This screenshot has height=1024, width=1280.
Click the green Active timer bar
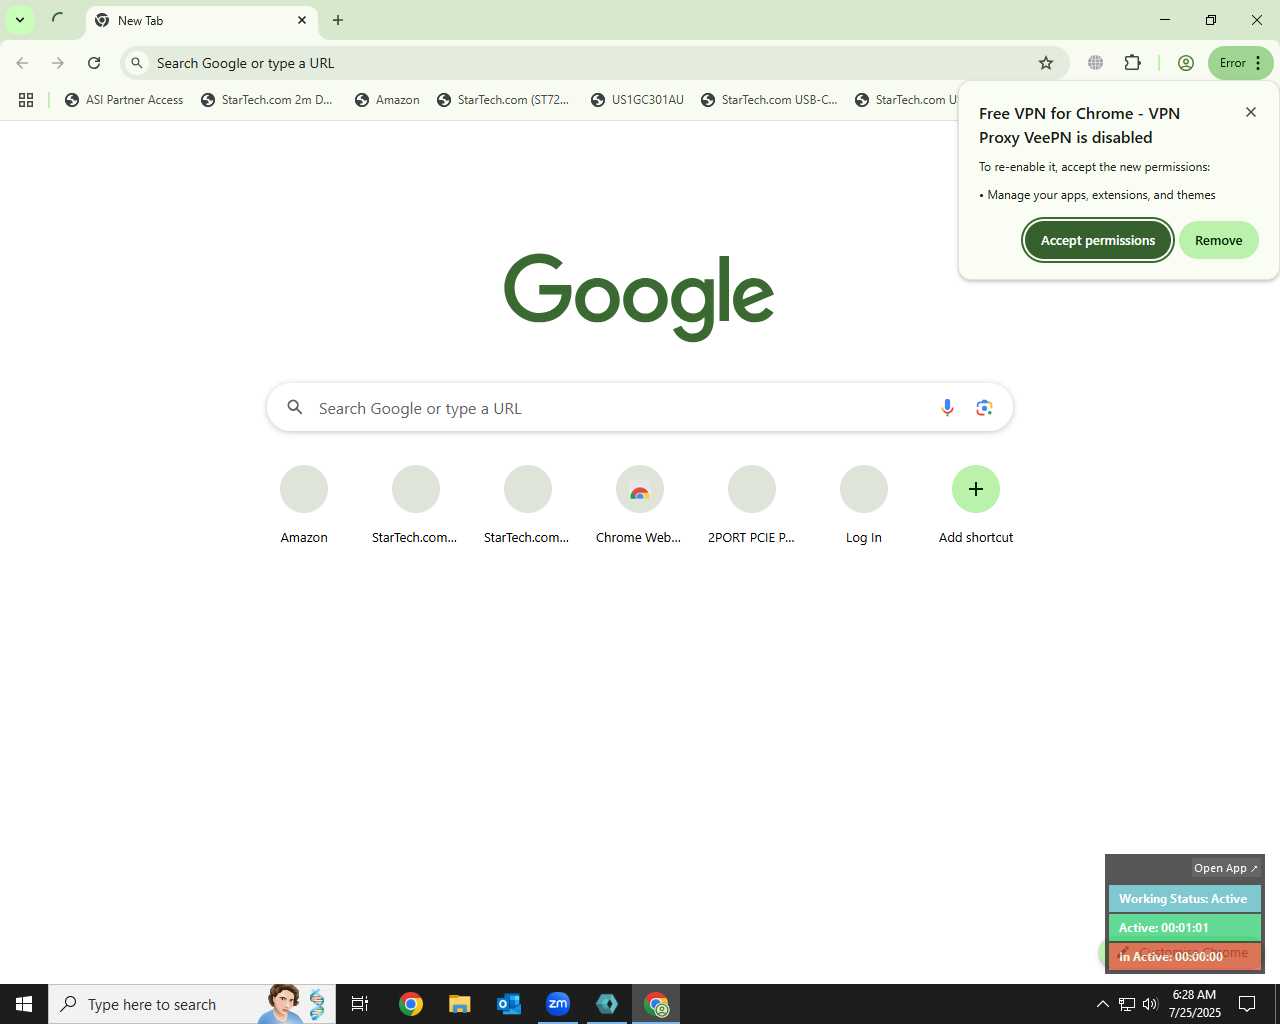[1185, 928]
